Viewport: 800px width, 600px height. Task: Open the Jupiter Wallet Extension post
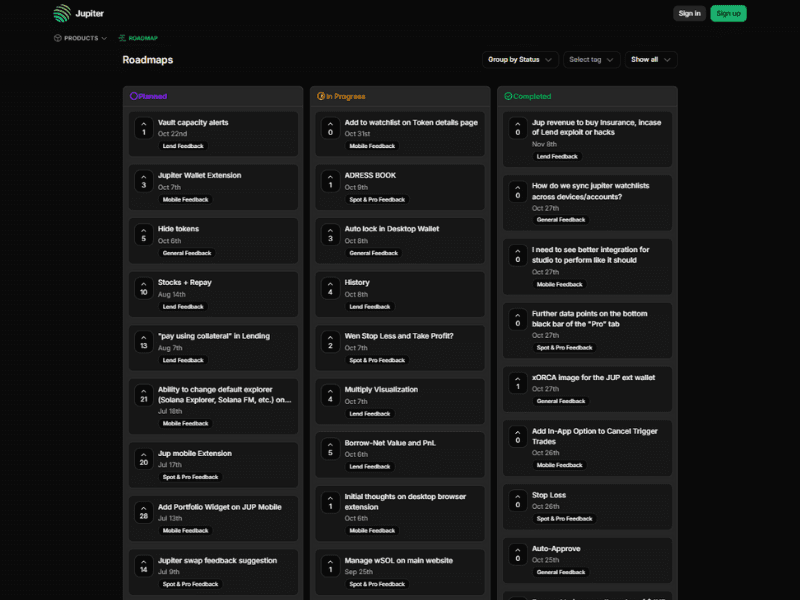[x=199, y=175]
